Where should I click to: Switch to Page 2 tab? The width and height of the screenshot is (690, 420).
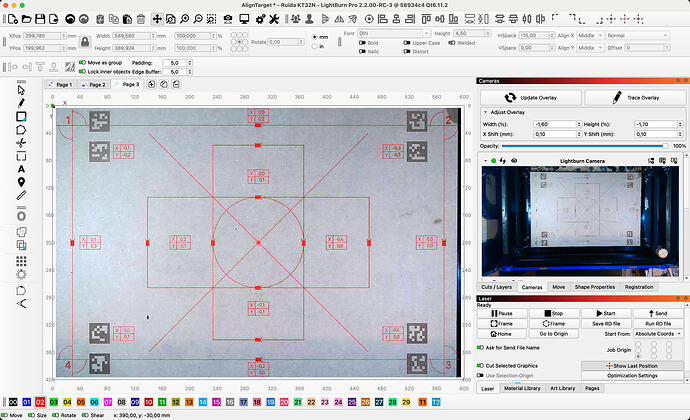pos(94,85)
